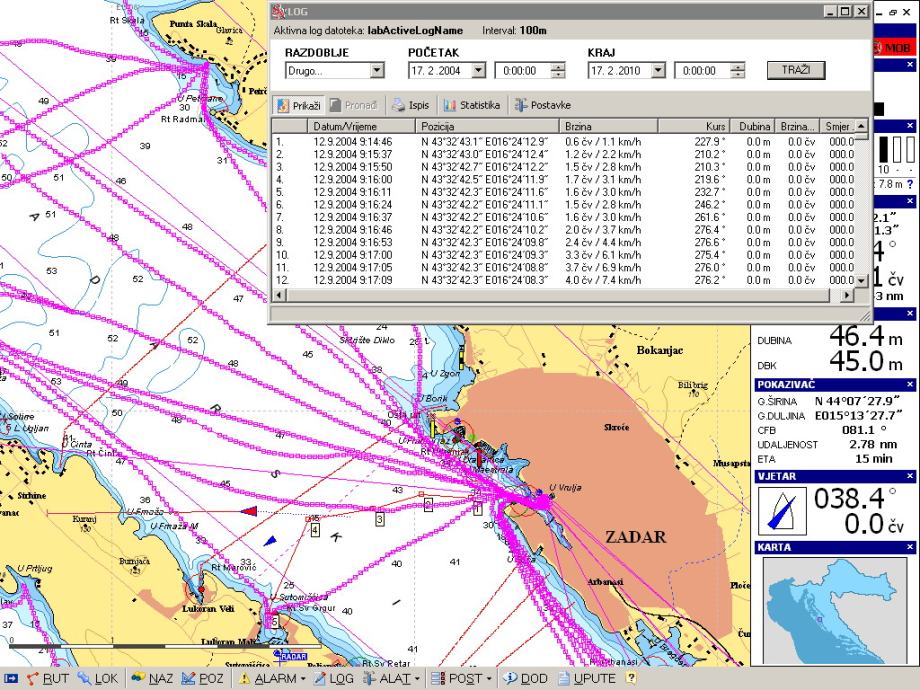Click the blue boat marker on the chart
The height and width of the screenshot is (690, 920).
270,540
